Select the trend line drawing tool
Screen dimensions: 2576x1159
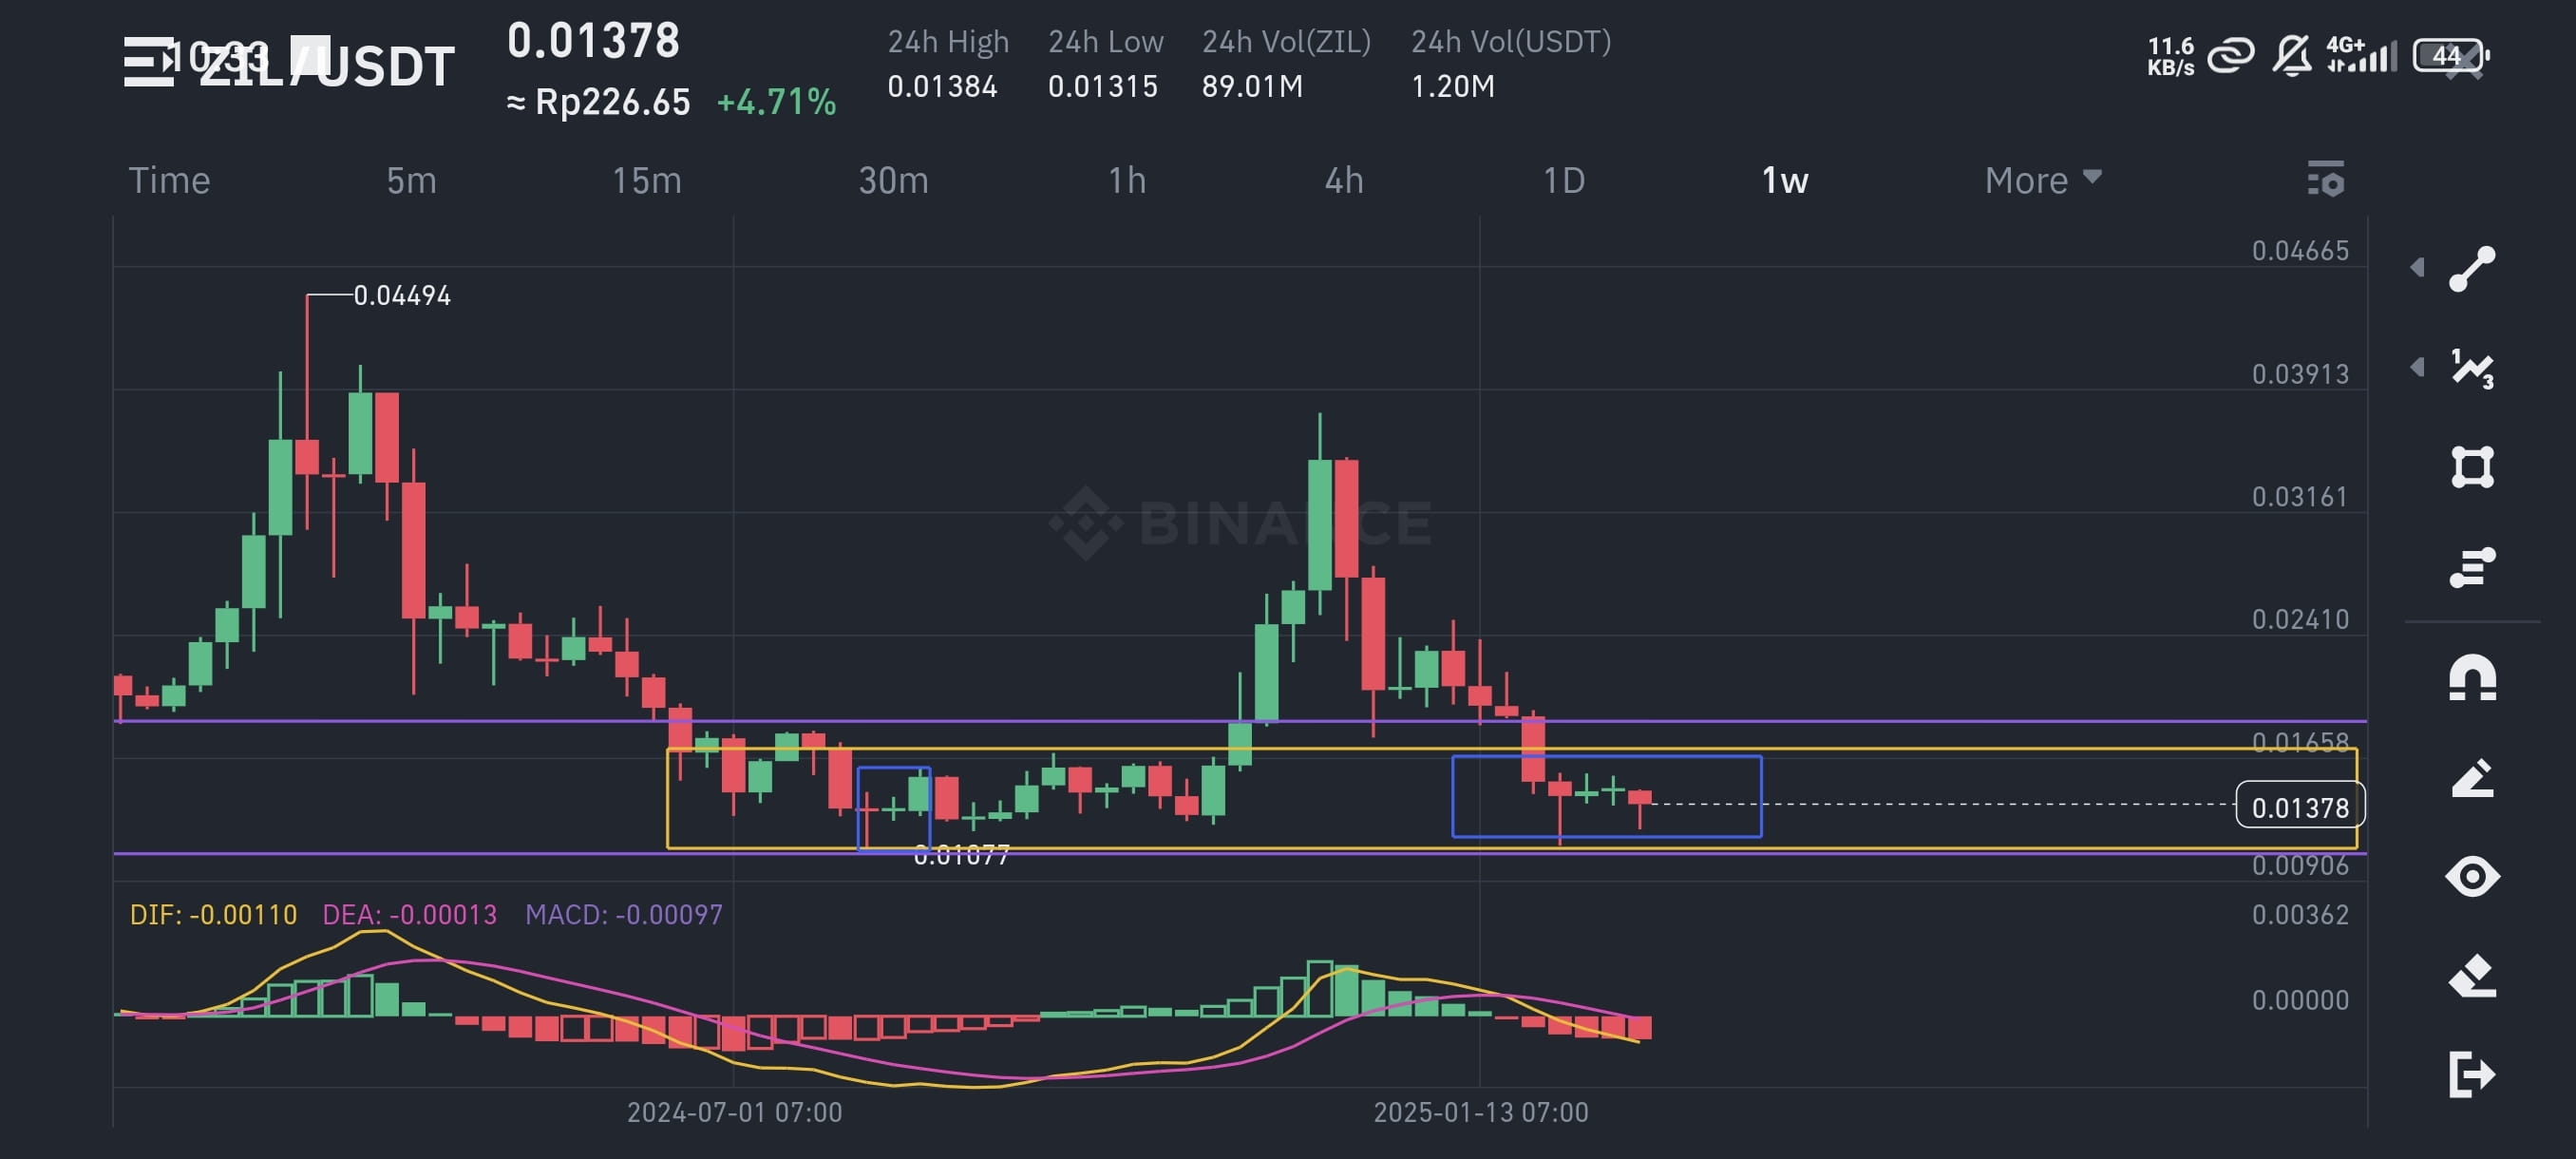pos(2472,268)
